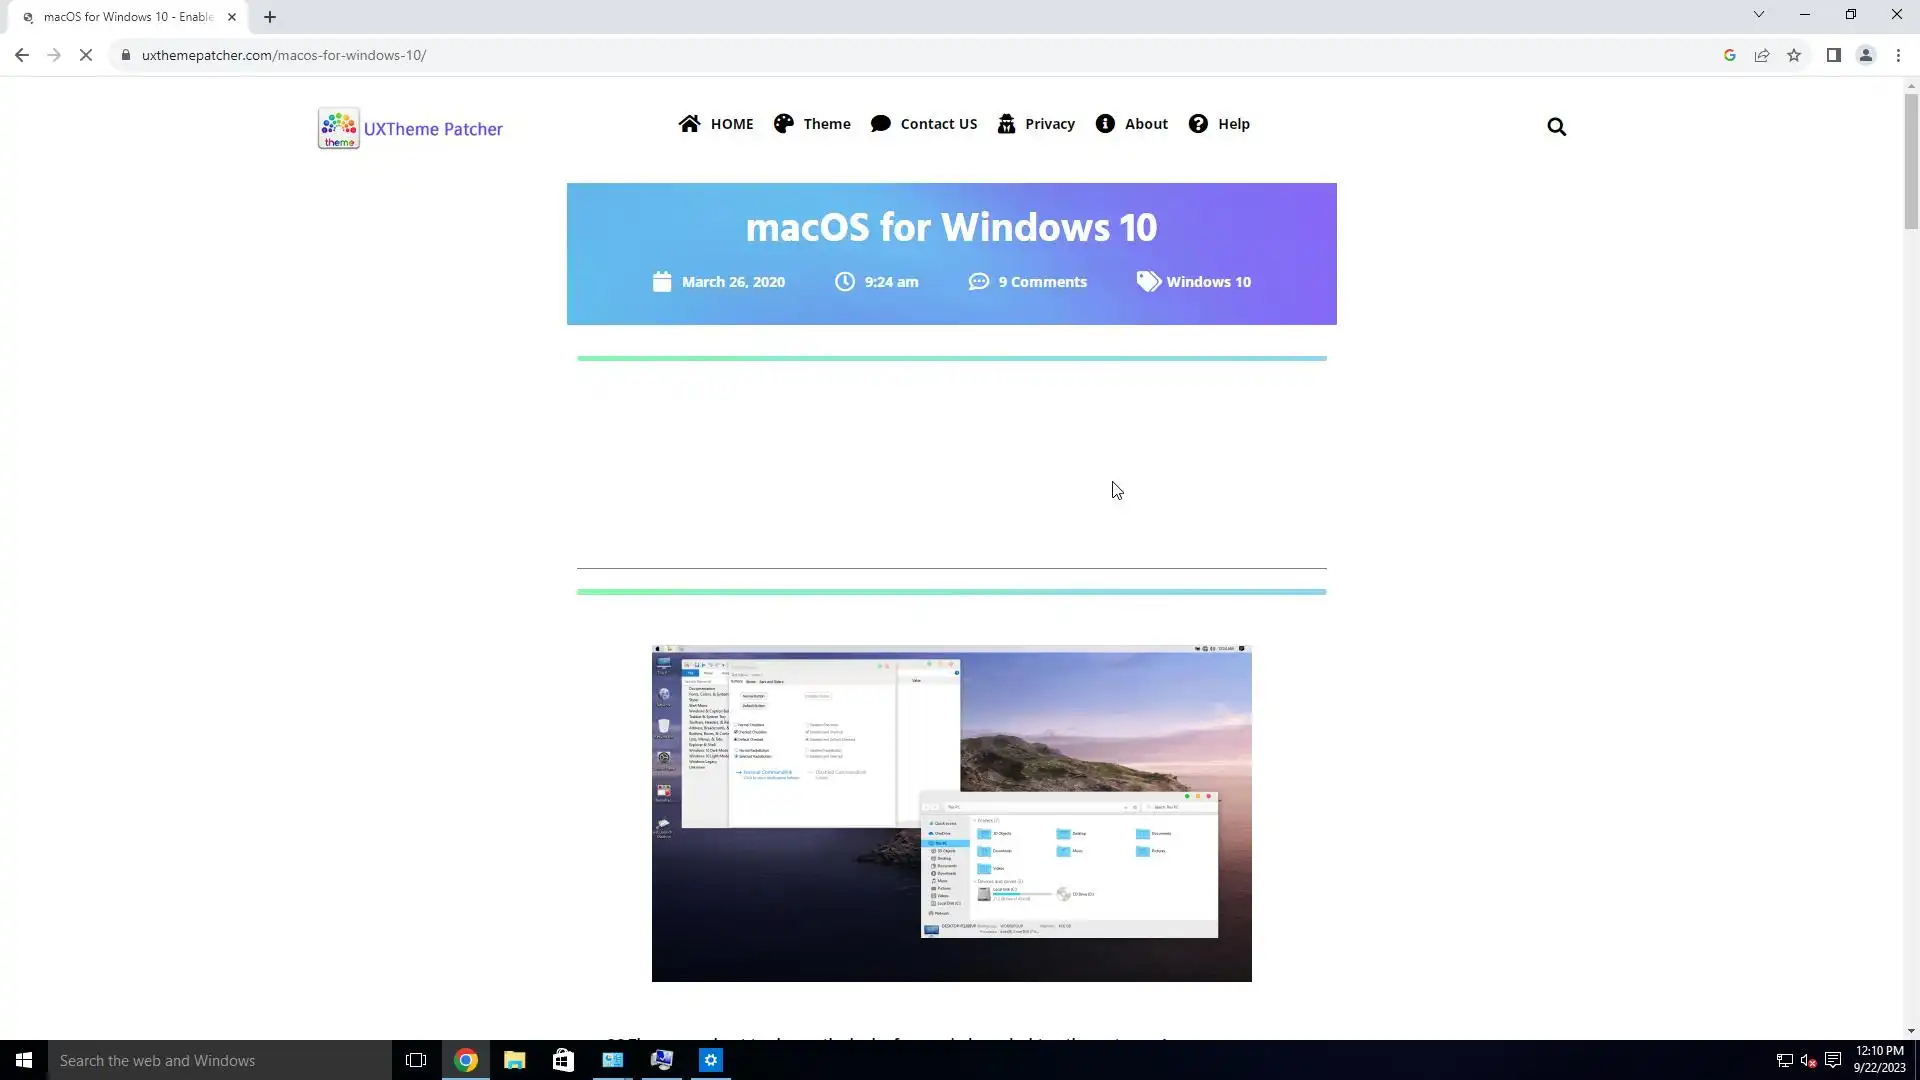Open Chrome three-dot menu
The image size is (1920, 1080).
(1898, 55)
